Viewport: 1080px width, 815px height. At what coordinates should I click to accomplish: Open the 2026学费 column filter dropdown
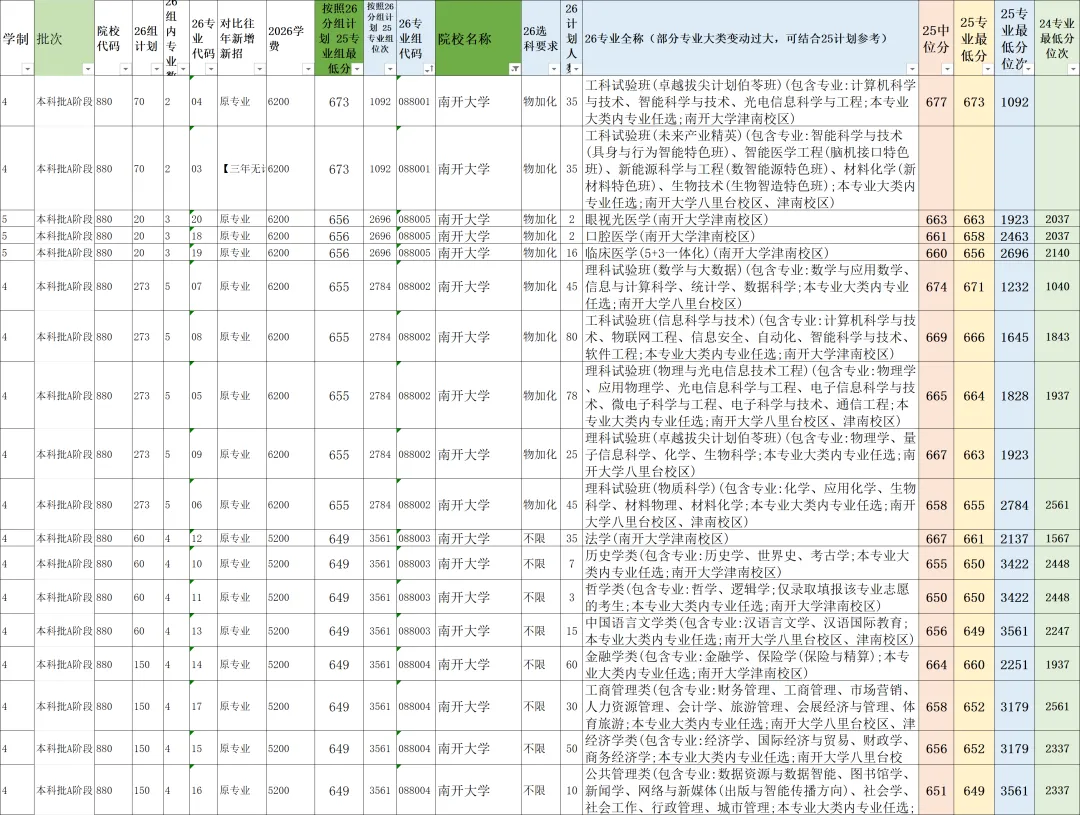308,69
